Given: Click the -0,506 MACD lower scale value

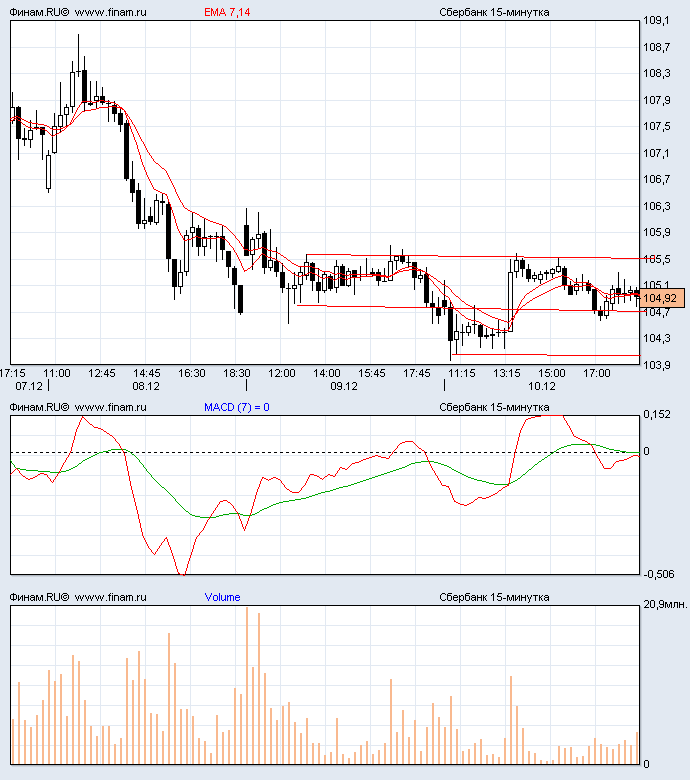Looking at the screenshot, I should tap(659, 574).
